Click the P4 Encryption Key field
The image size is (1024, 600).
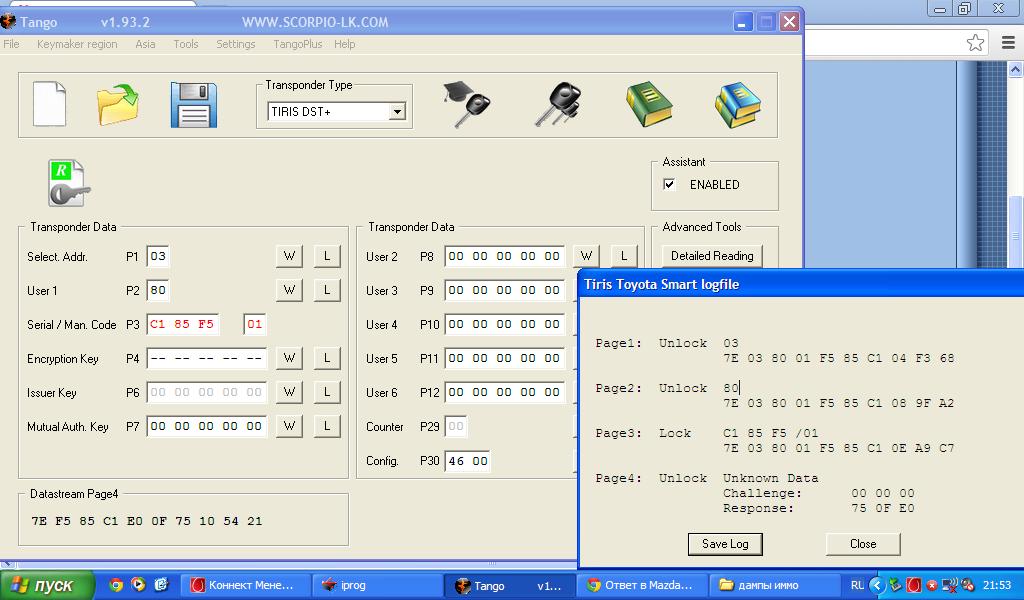click(206, 358)
